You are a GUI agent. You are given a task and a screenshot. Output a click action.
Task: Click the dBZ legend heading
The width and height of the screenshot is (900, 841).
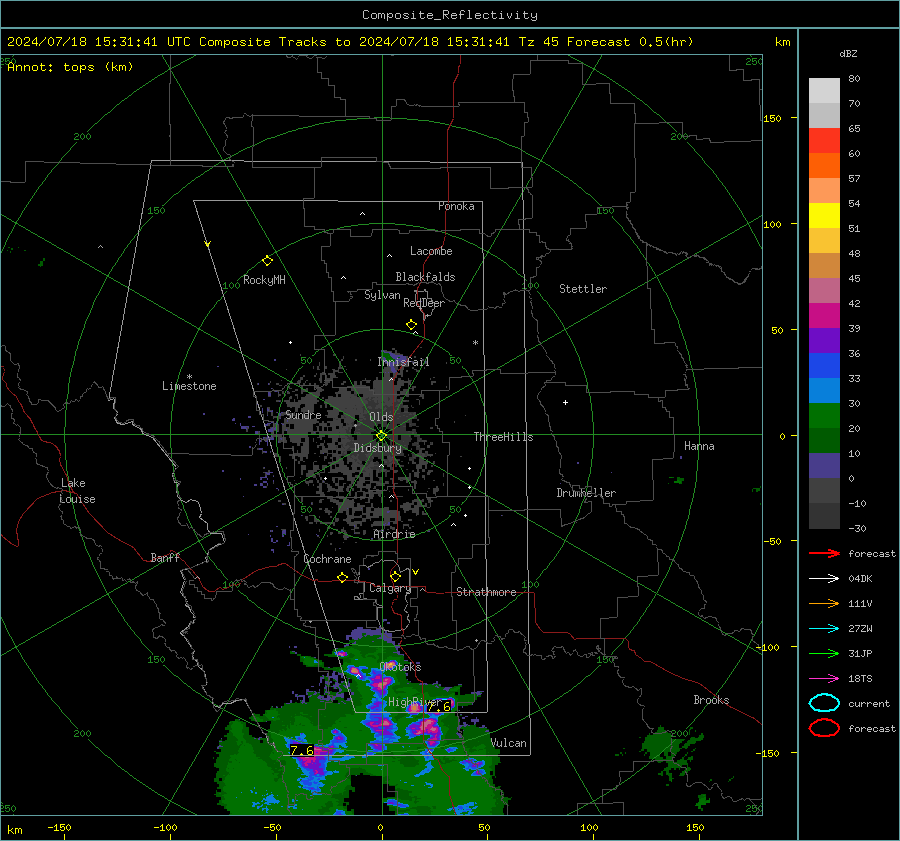point(848,53)
